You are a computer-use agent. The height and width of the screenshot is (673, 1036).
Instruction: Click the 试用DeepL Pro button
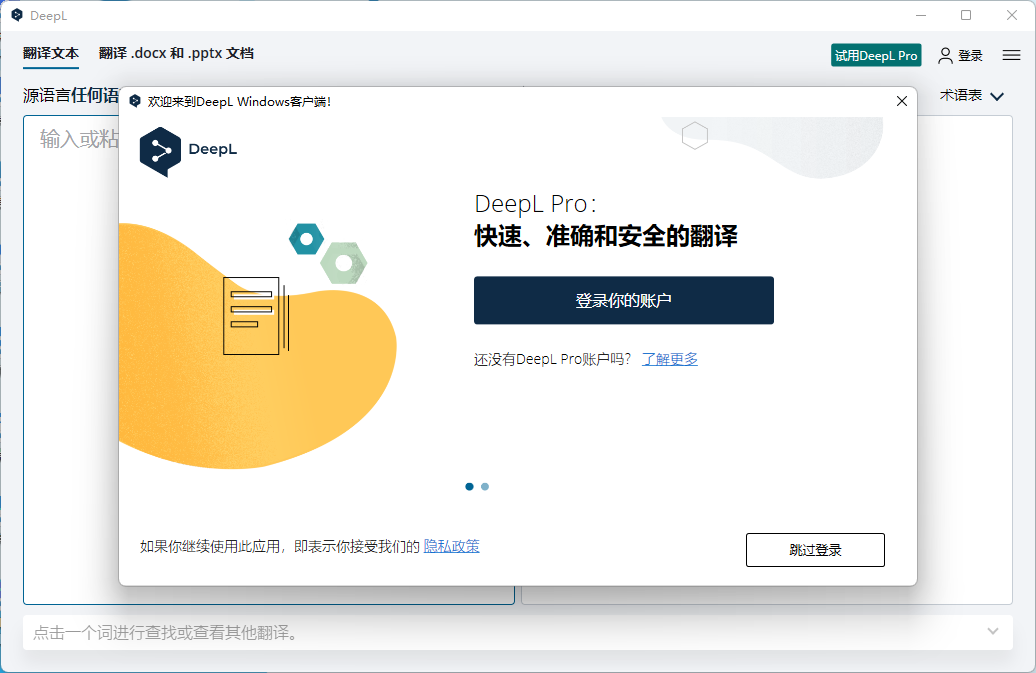[876, 55]
